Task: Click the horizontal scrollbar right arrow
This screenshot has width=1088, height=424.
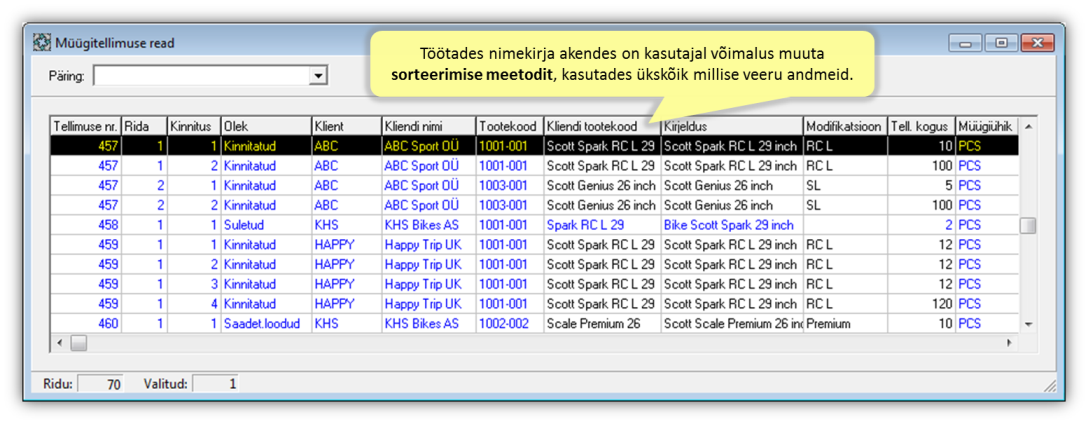Action: [1008, 343]
